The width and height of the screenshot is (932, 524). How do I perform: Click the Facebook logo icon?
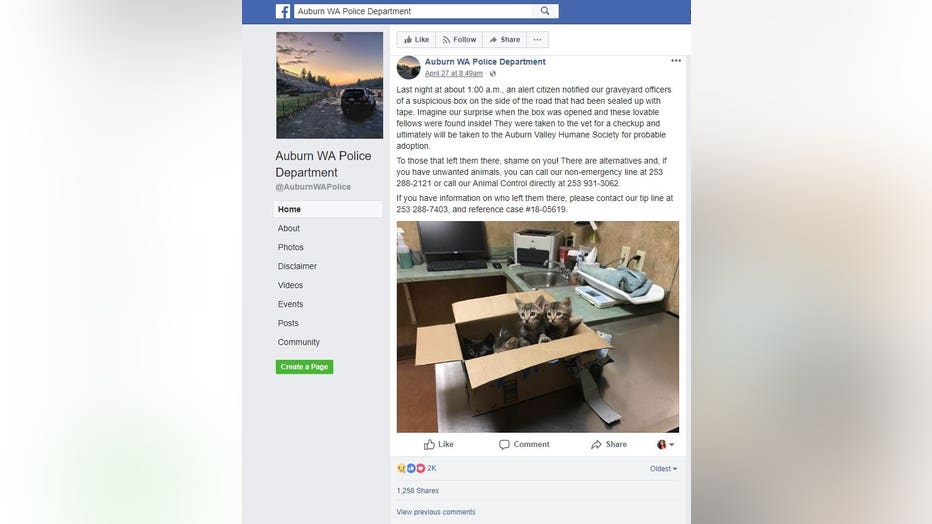tap(283, 11)
